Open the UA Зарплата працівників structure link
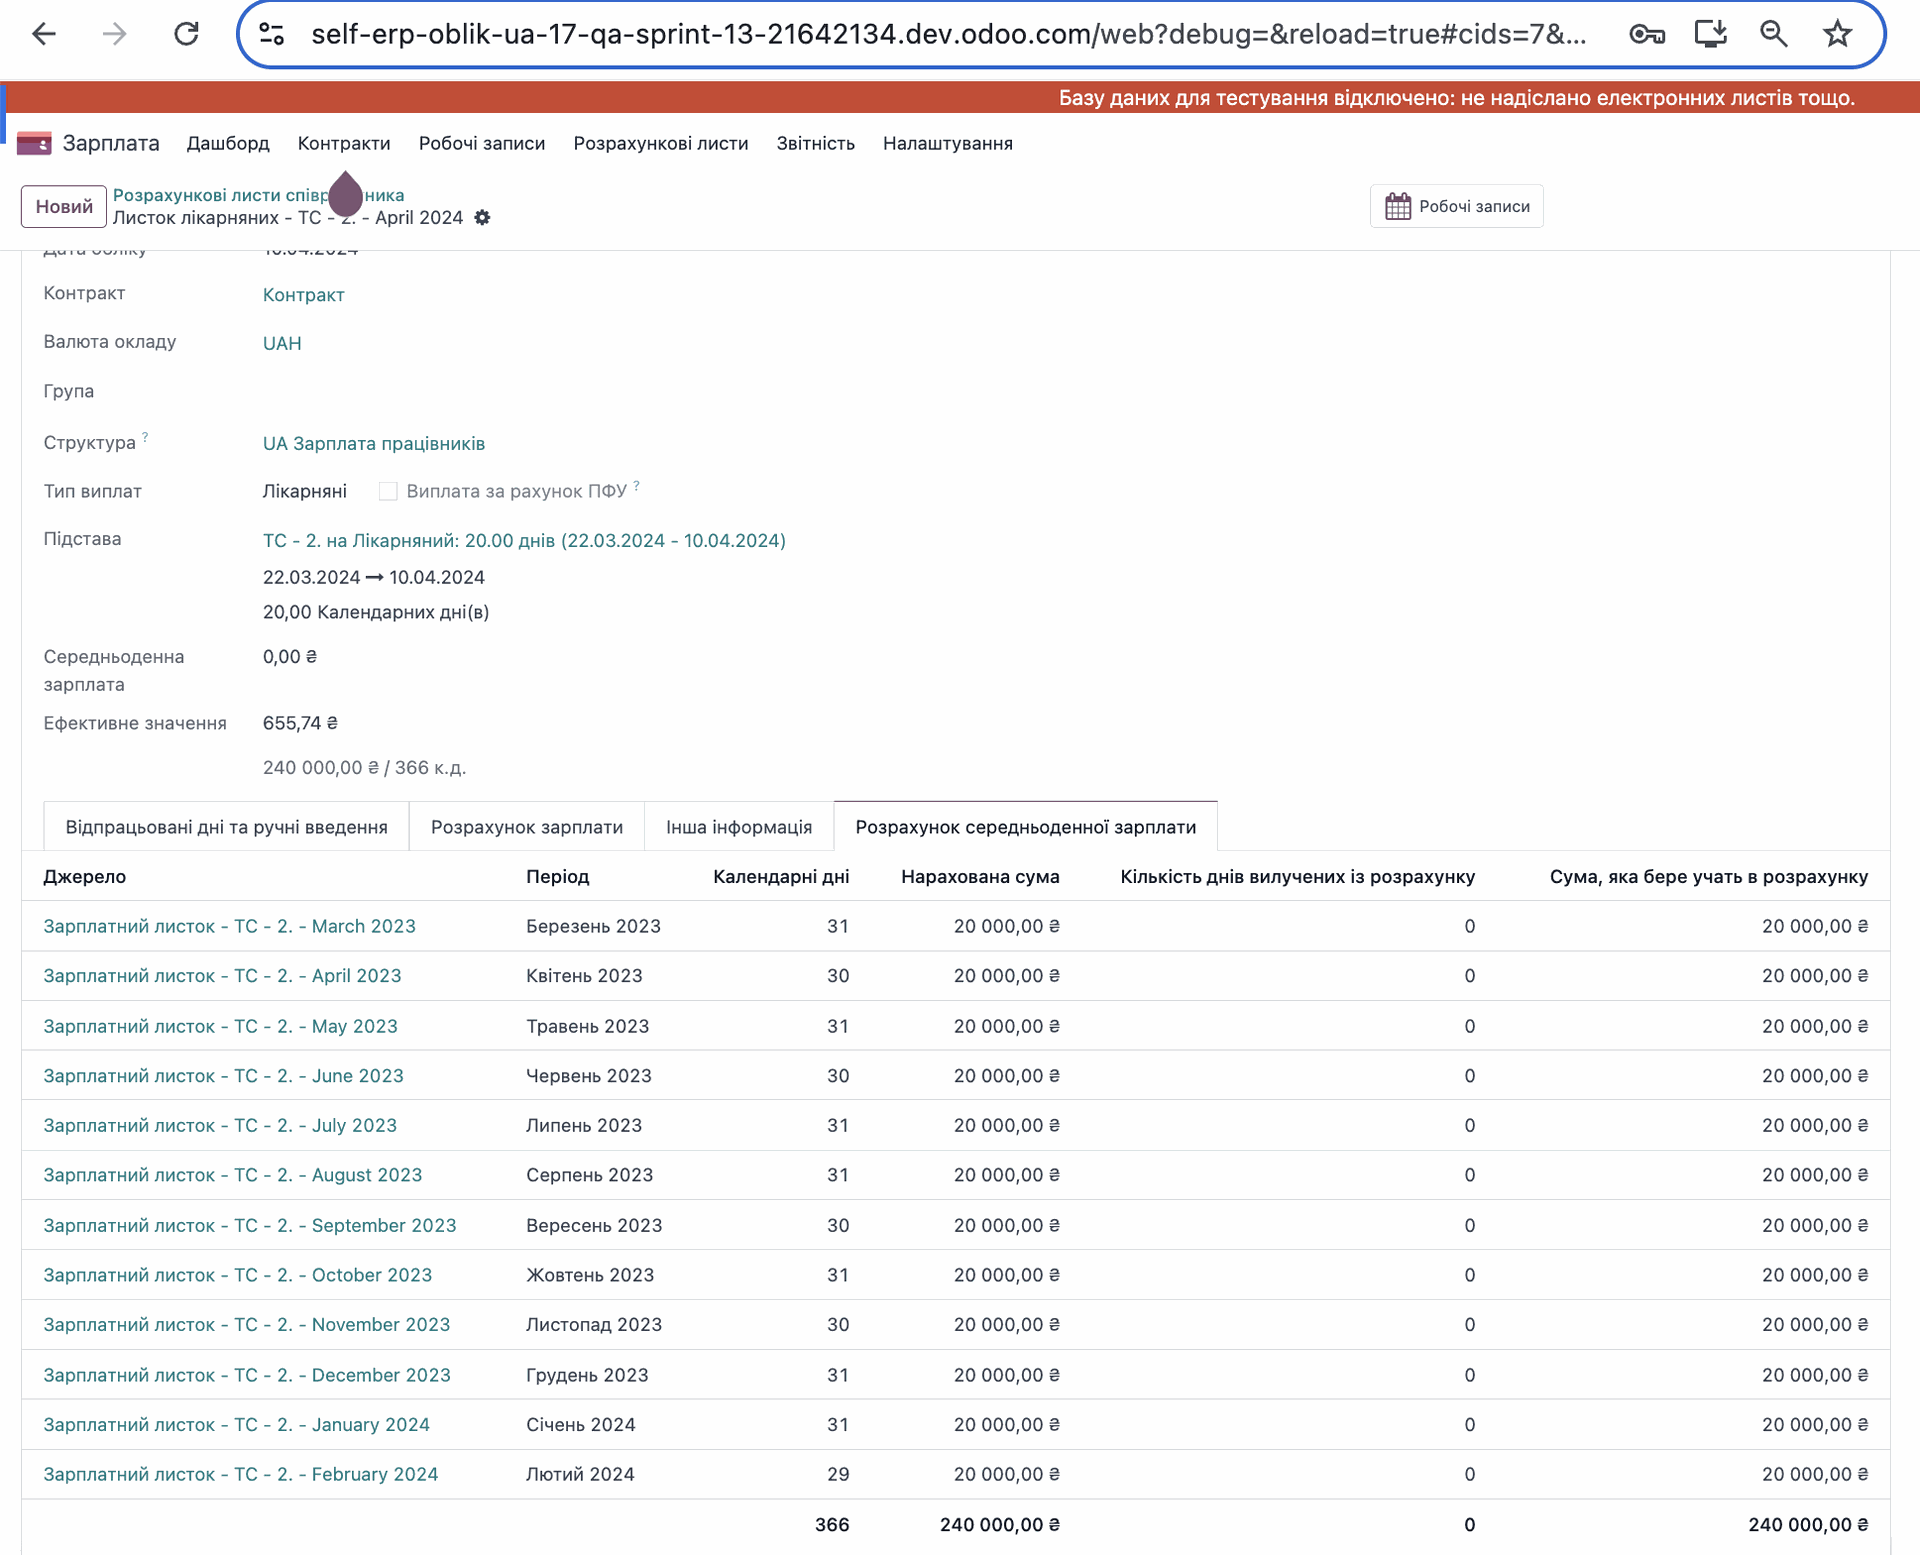Viewport: 1920px width, 1555px height. coord(373,443)
